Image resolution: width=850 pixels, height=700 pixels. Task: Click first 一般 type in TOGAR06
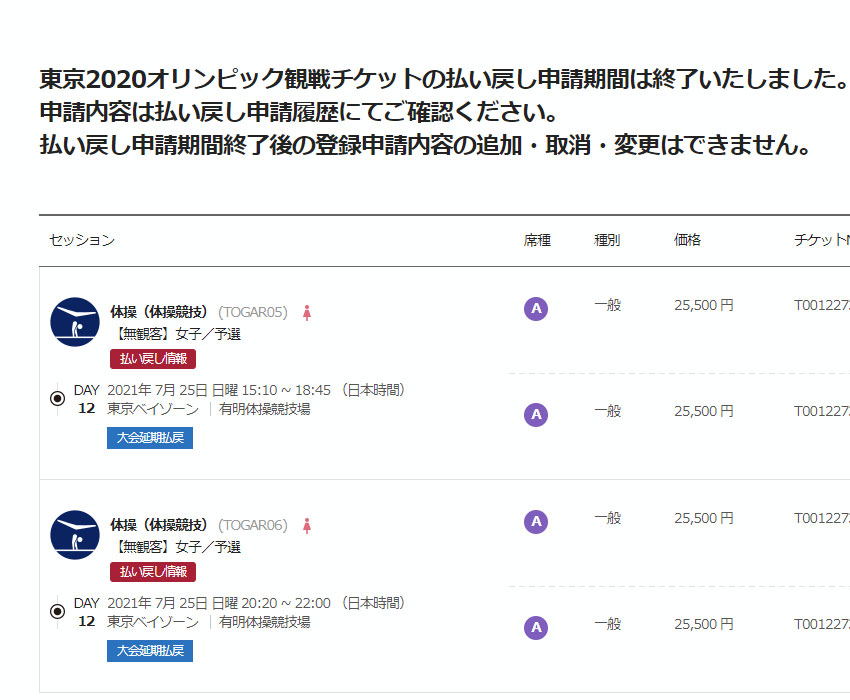[608, 518]
